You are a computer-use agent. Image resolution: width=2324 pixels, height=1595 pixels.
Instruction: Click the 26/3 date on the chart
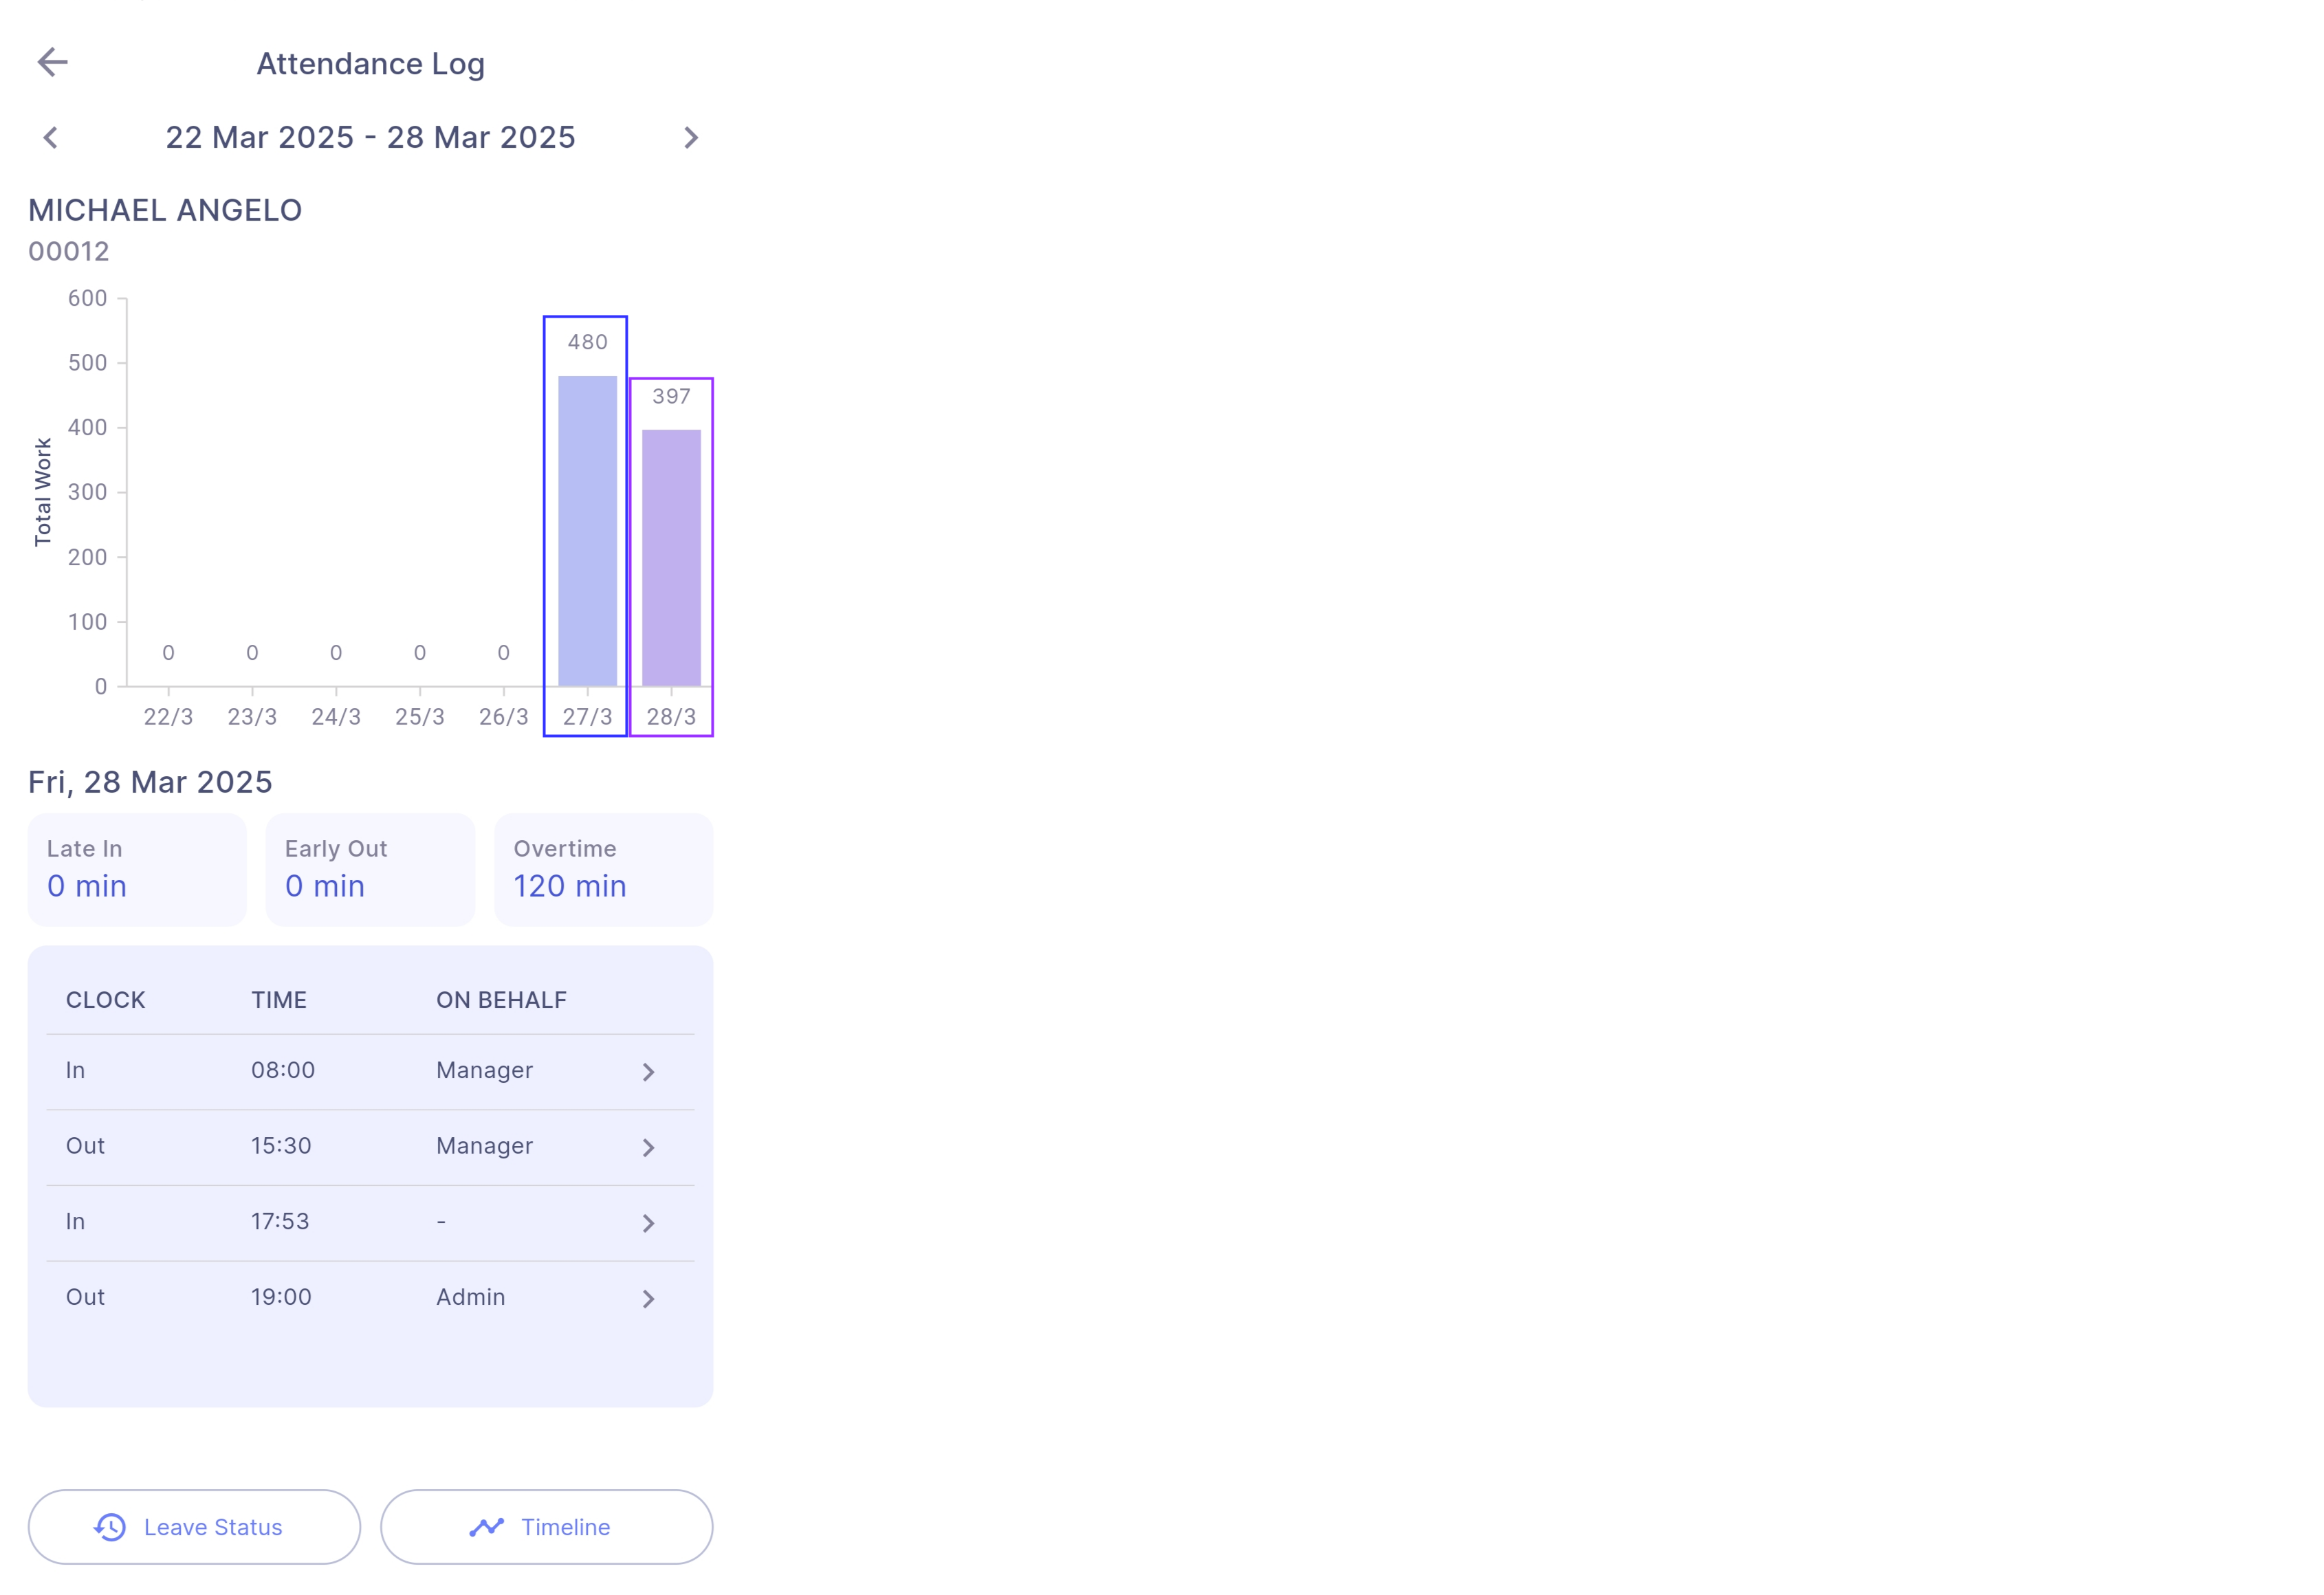[503, 716]
